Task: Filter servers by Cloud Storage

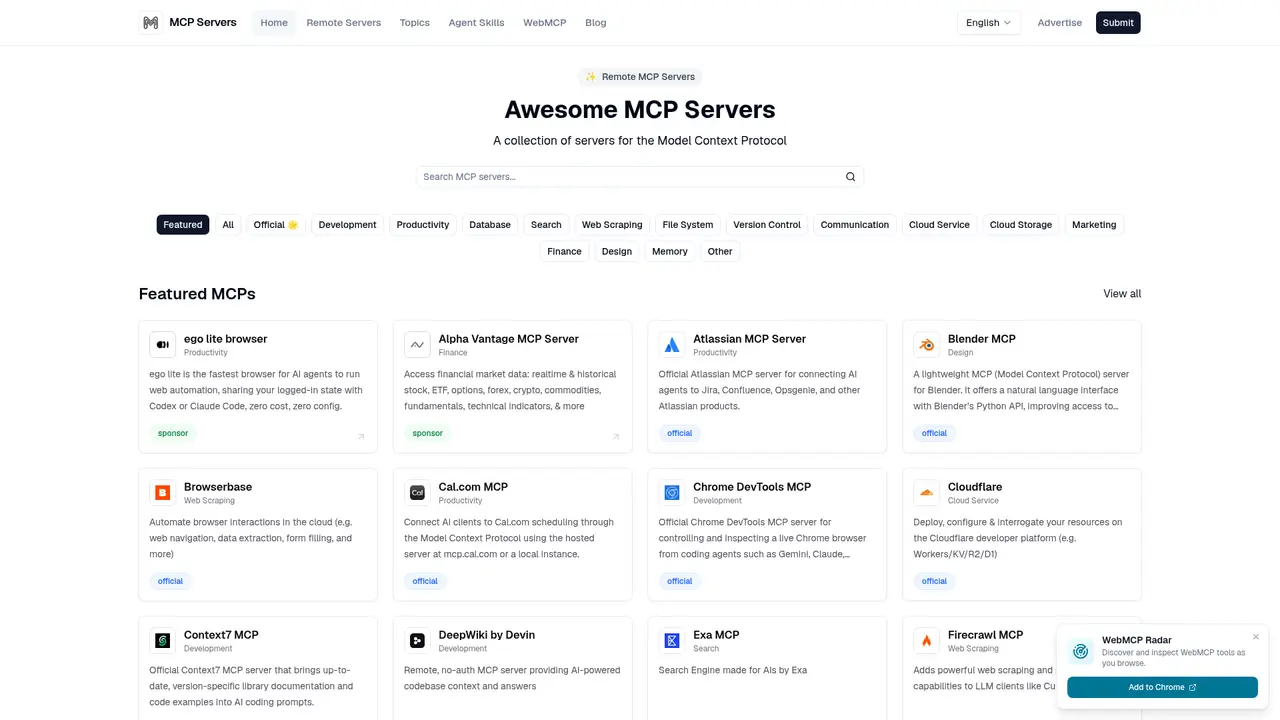Action: 1021,225
